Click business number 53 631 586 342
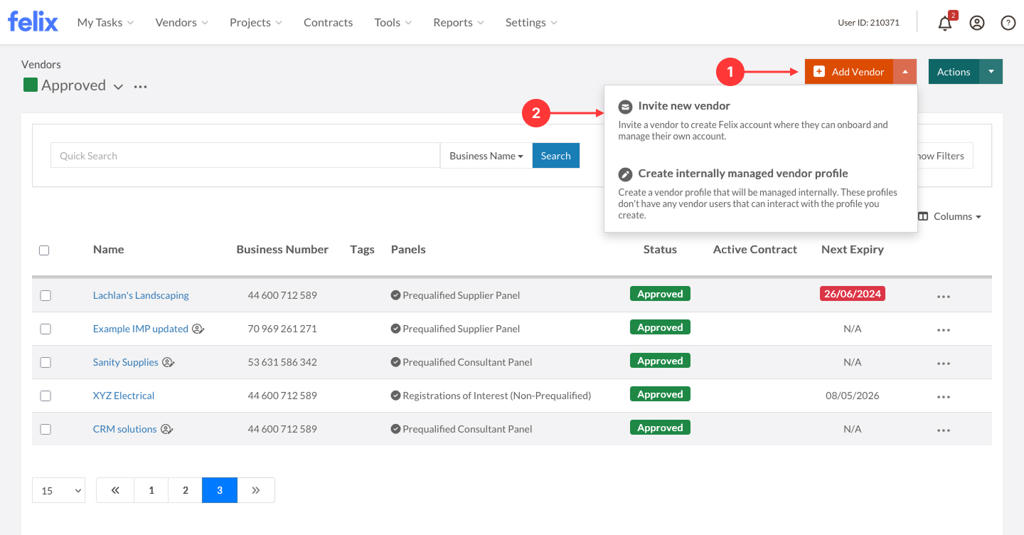The width and height of the screenshot is (1024, 535). 282,362
